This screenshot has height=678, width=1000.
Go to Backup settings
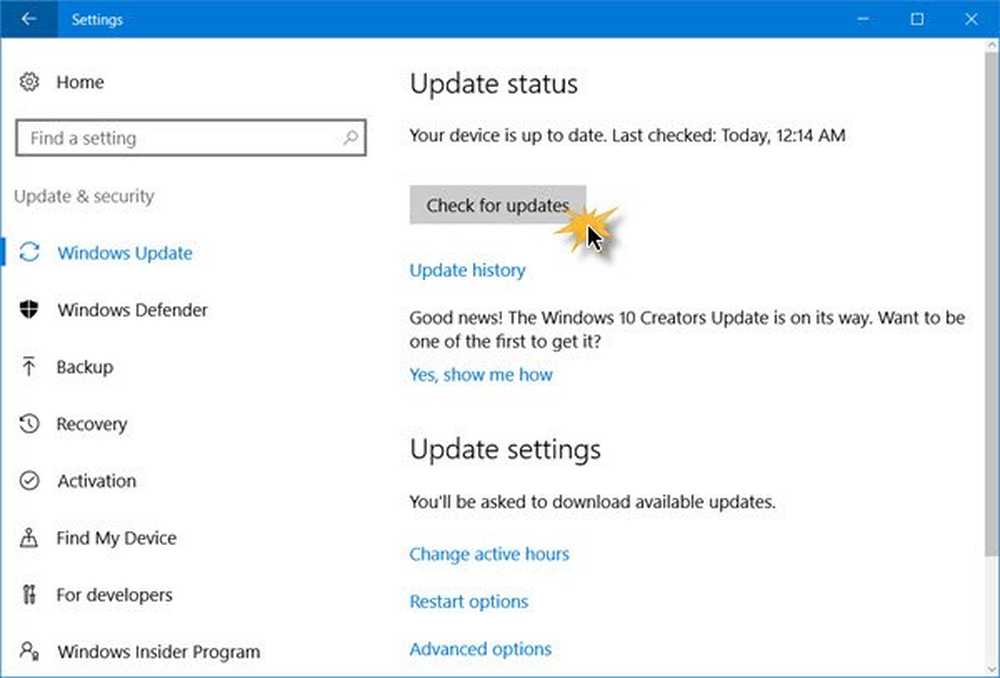pos(85,367)
